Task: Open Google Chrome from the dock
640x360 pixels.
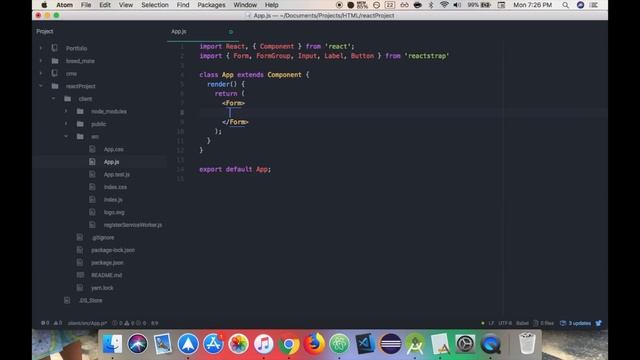Action: coord(289,344)
